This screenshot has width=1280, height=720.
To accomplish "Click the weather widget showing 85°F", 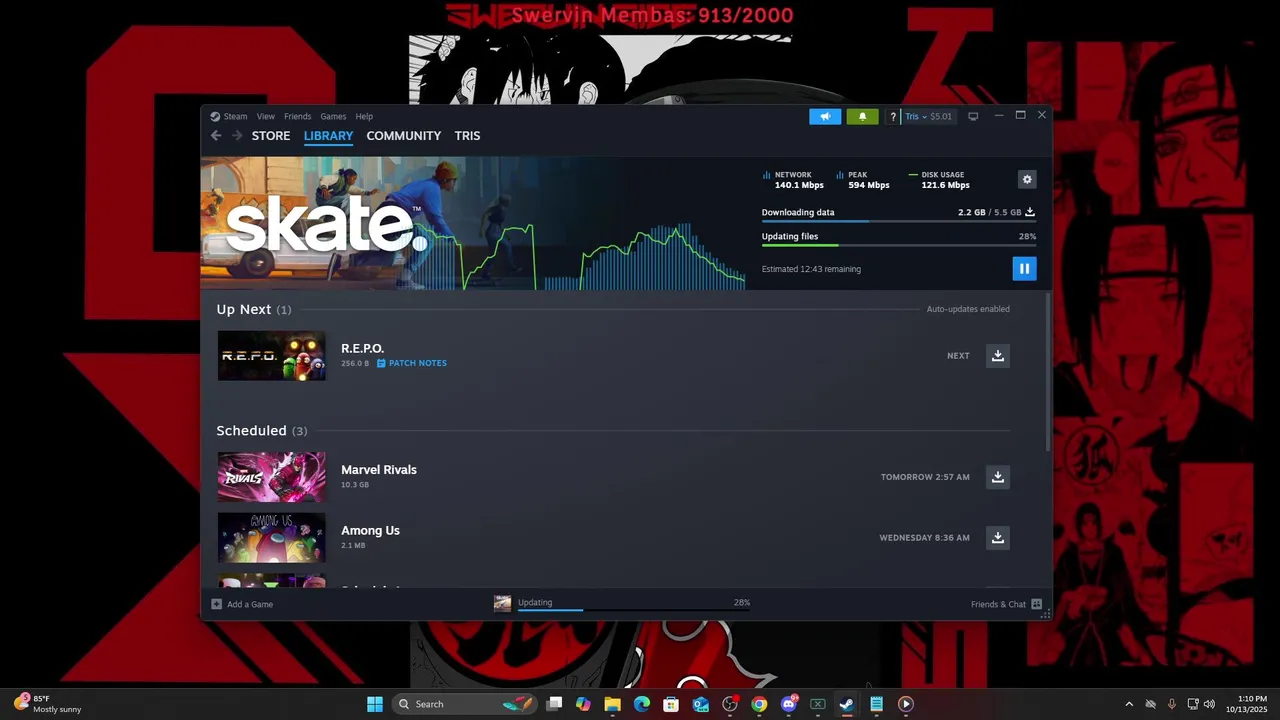I will point(48,704).
